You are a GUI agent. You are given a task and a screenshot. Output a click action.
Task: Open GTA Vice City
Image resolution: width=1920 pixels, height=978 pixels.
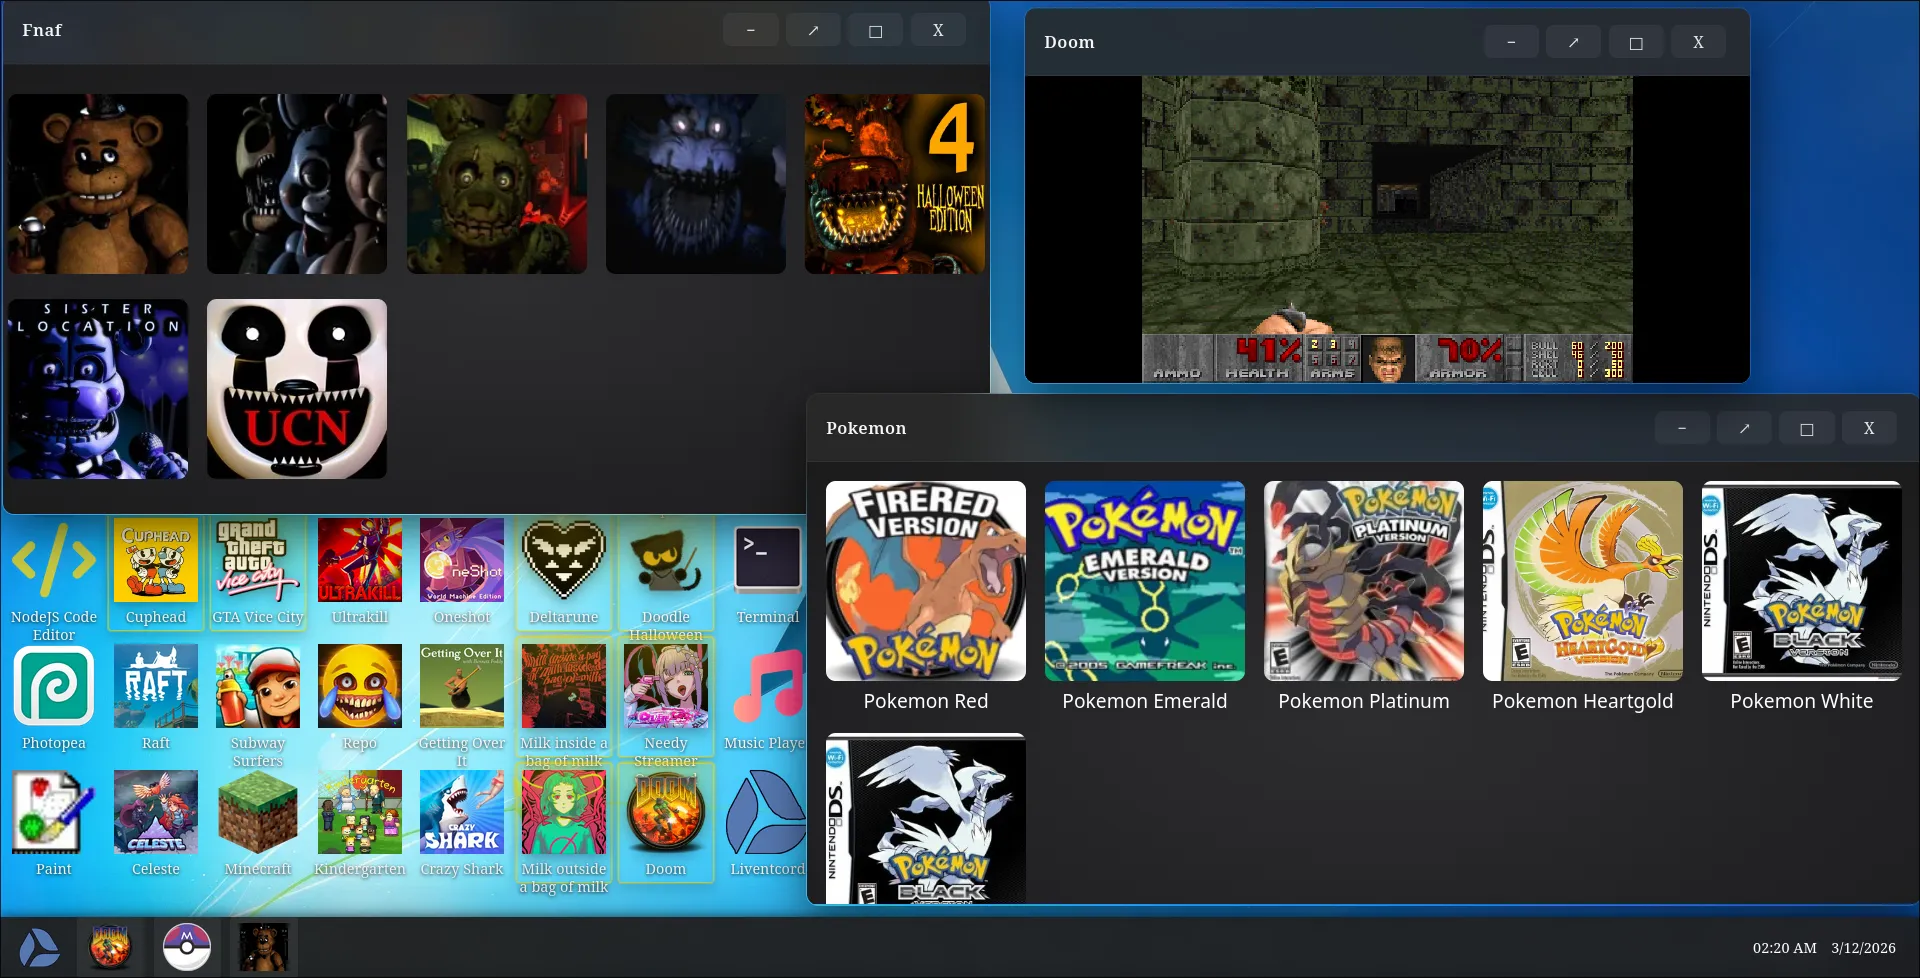[x=257, y=560]
